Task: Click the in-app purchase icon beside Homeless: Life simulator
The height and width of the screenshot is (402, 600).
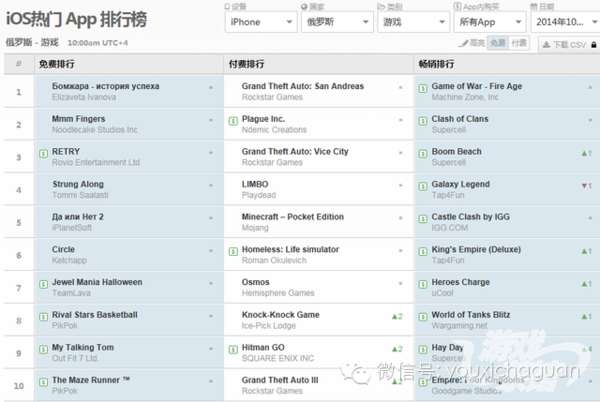Action: (233, 251)
